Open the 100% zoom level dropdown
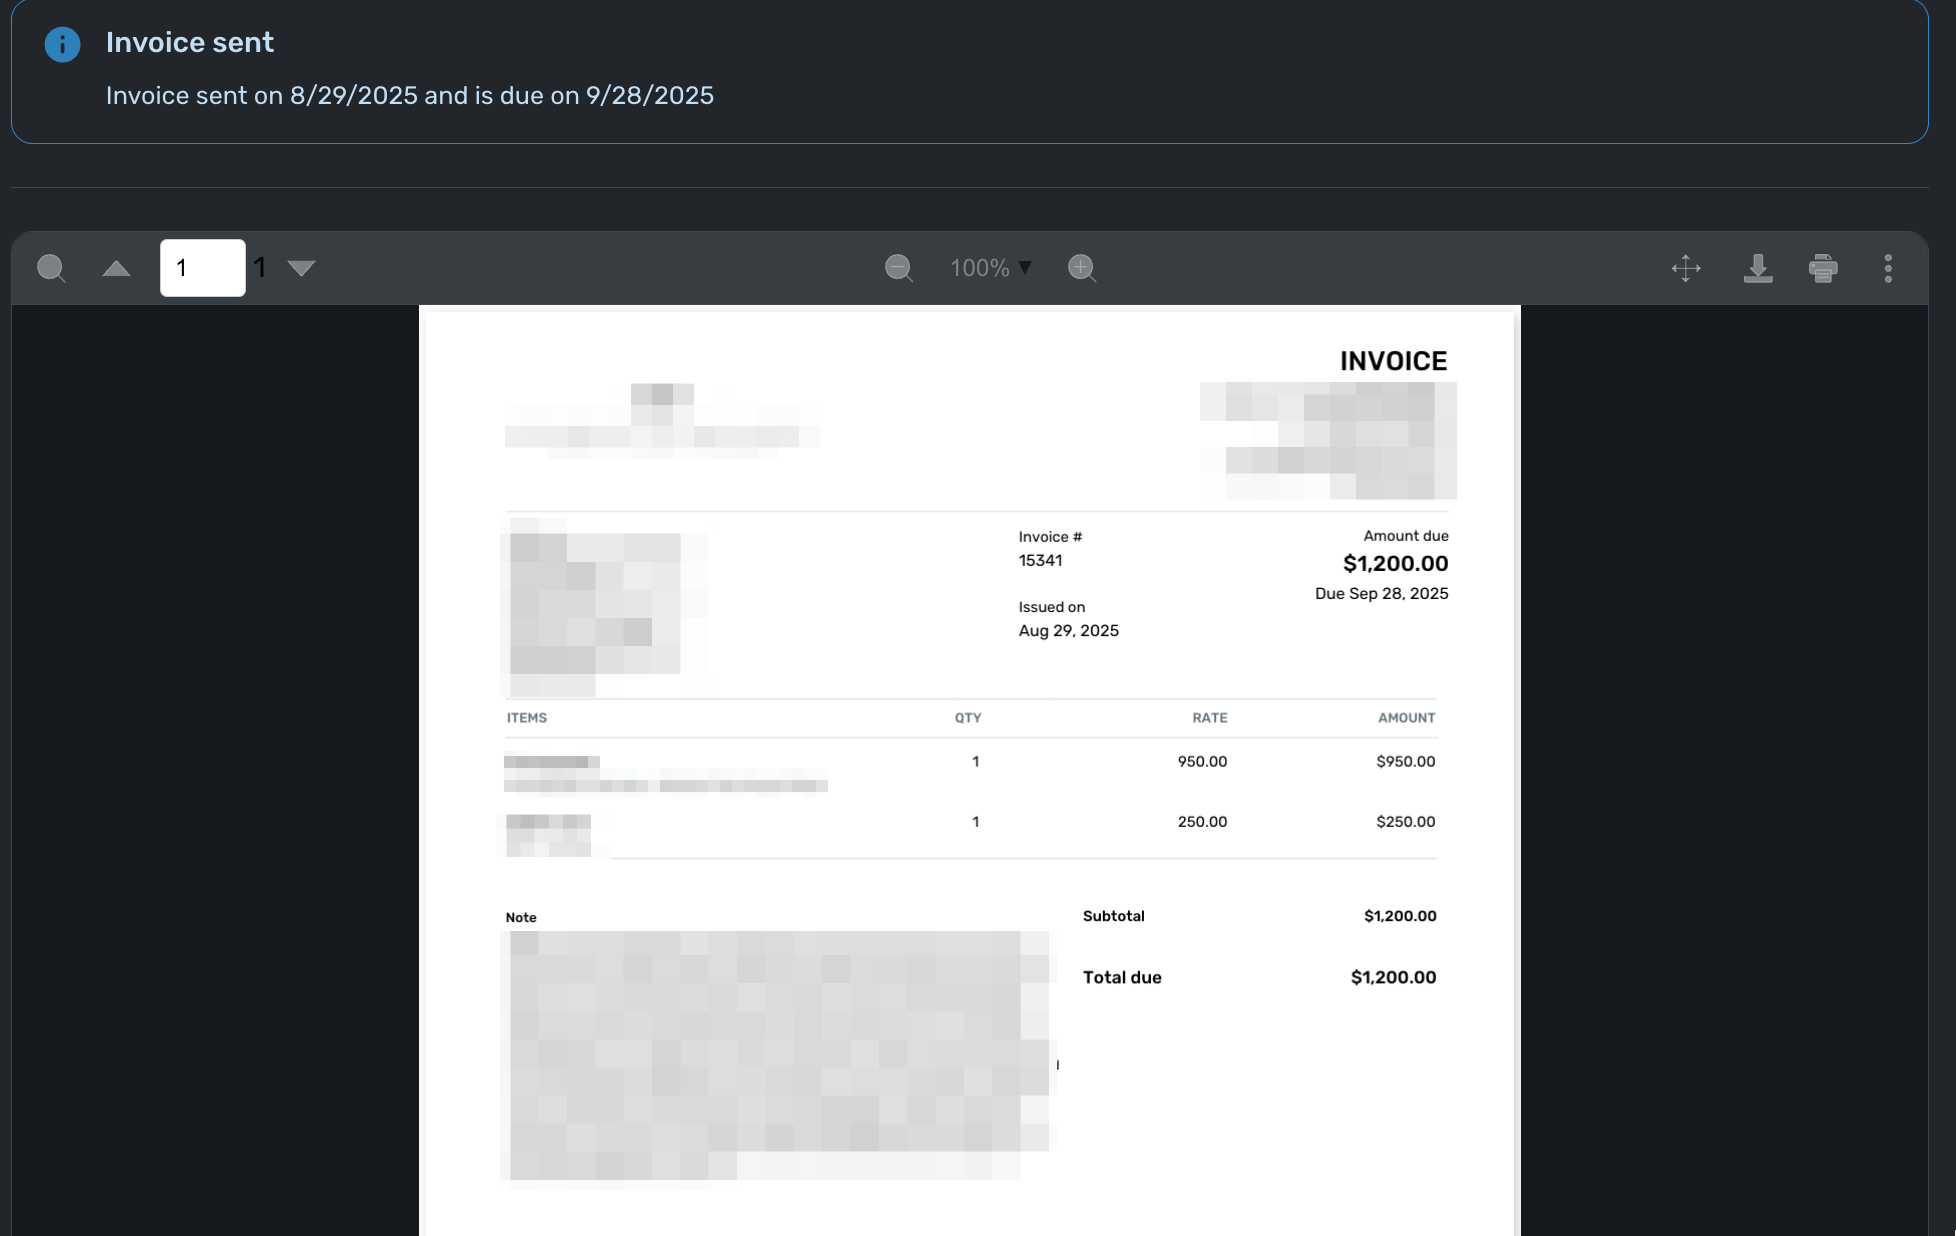1956x1236 pixels. click(990, 268)
